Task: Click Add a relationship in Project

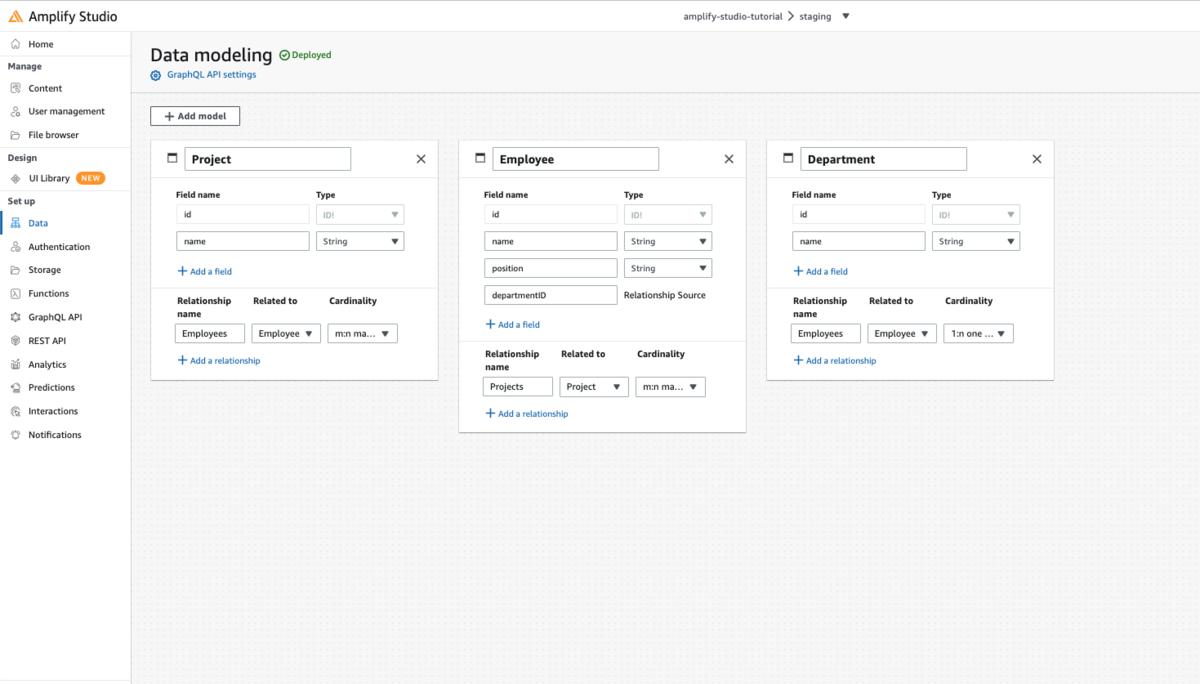Action: (219, 360)
